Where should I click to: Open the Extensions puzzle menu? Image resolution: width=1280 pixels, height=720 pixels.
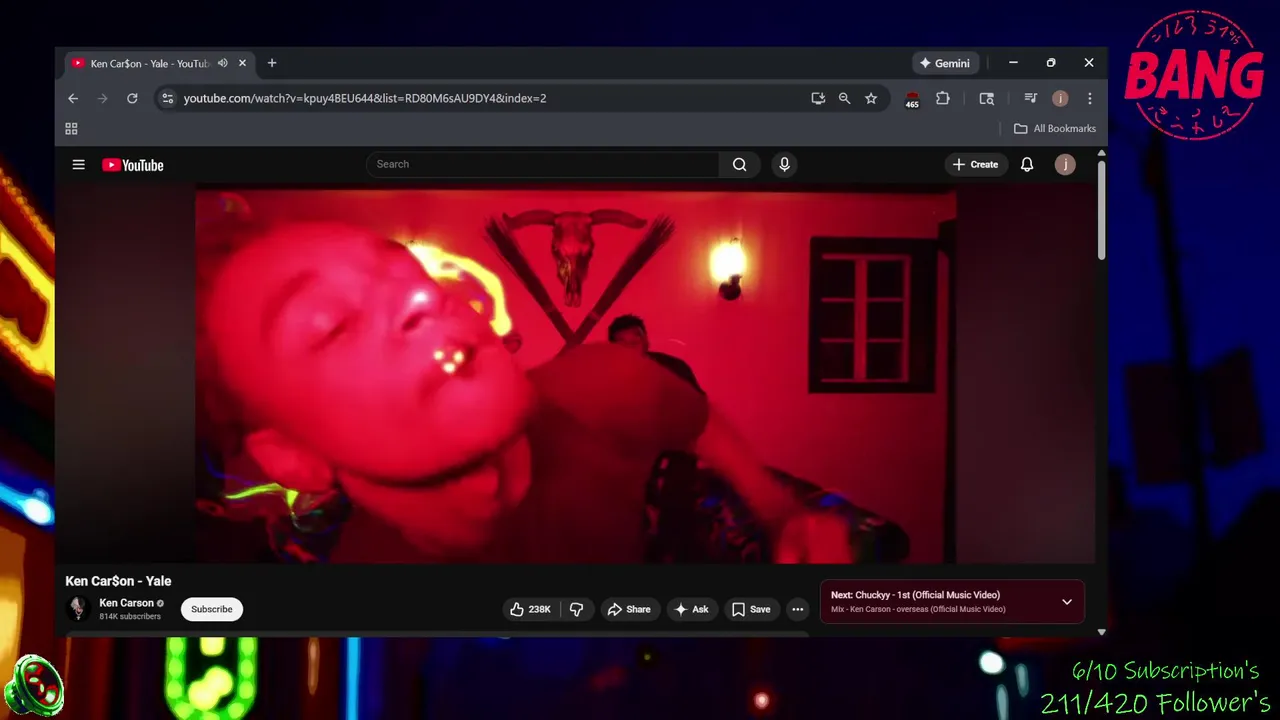[942, 98]
